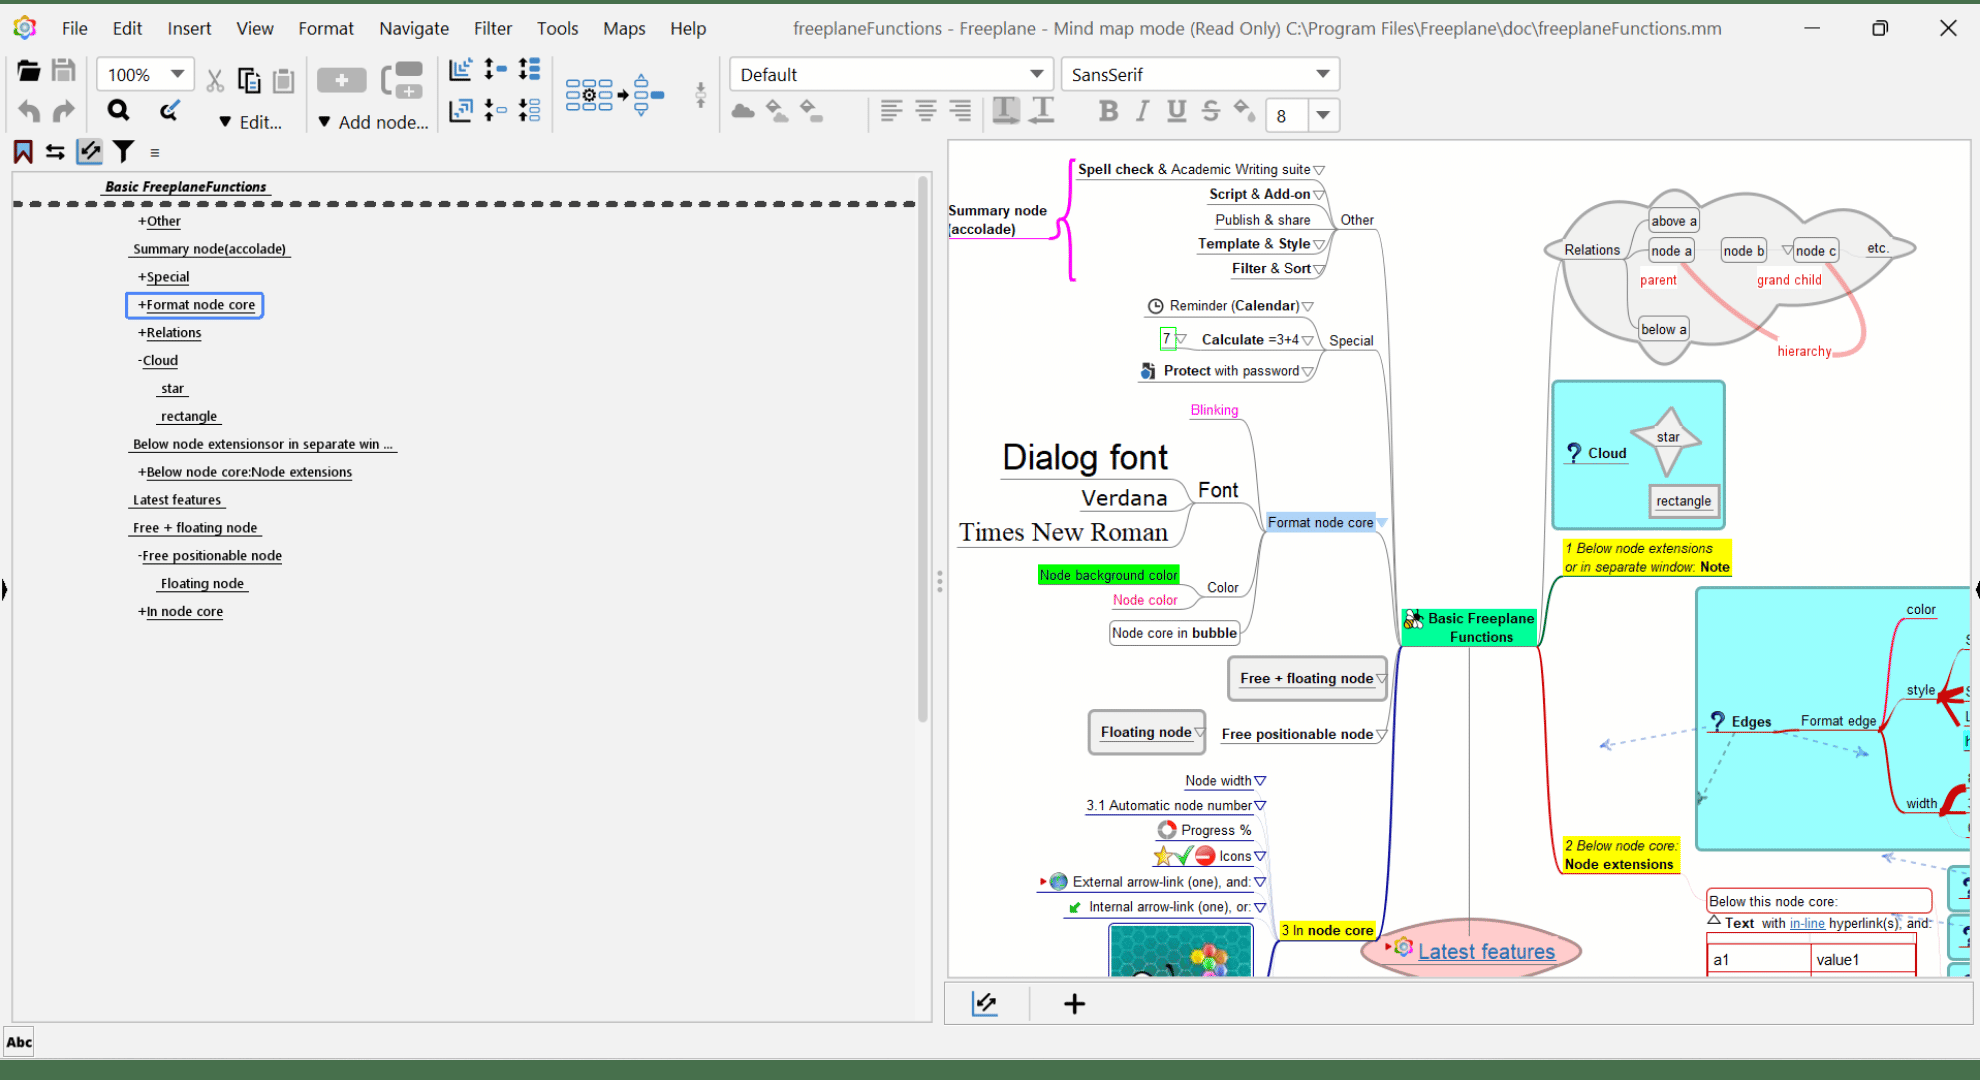
Task: Click the Freeplane application logo
Action: coord(25,28)
